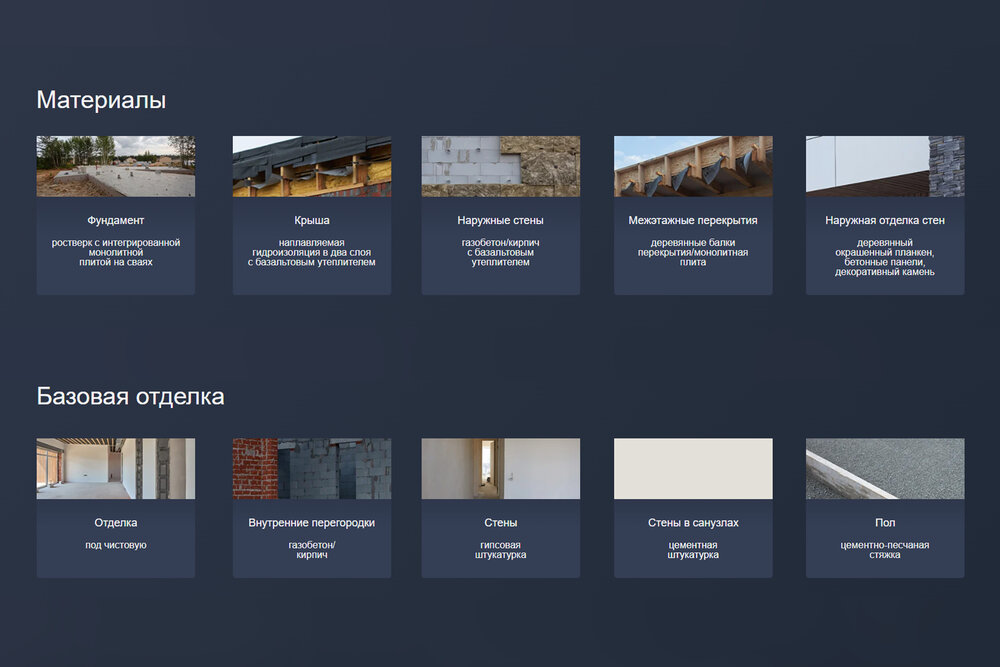Select the Крыша card title
The width and height of the screenshot is (1000, 667).
point(312,220)
